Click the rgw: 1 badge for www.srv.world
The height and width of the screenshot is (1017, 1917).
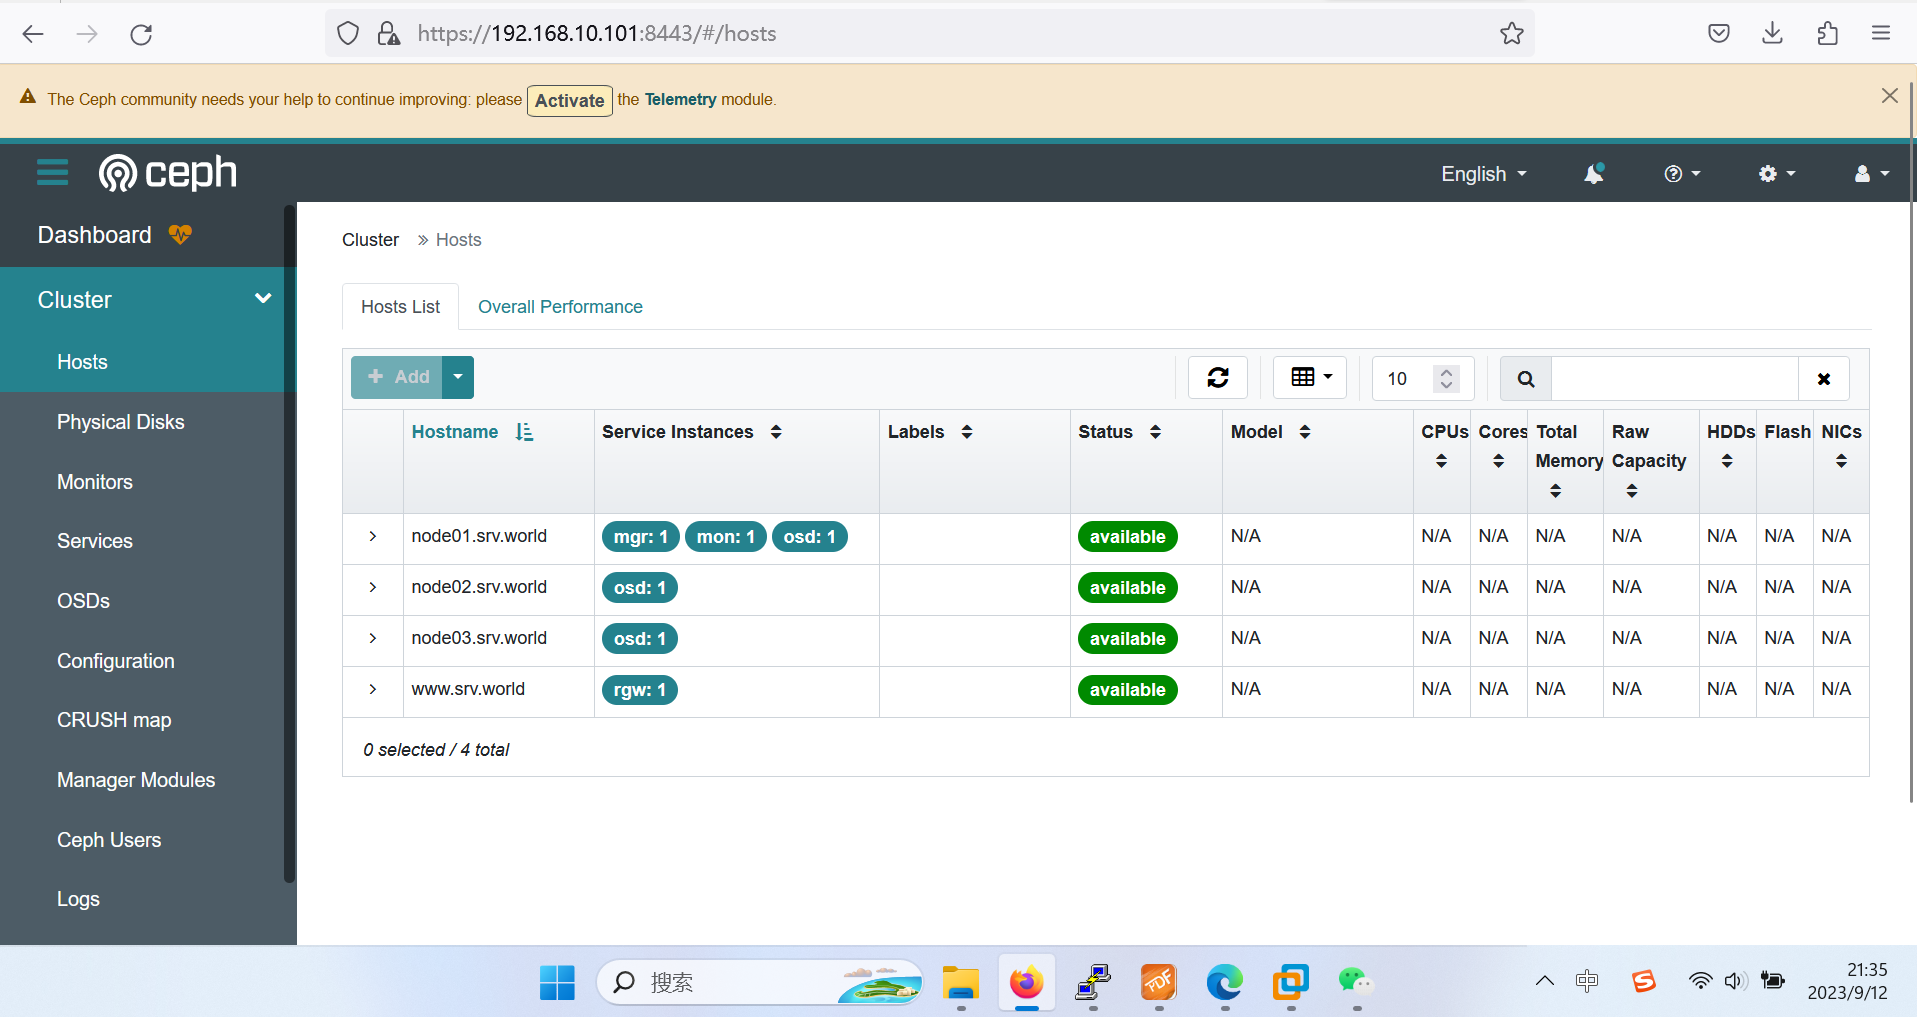(639, 690)
